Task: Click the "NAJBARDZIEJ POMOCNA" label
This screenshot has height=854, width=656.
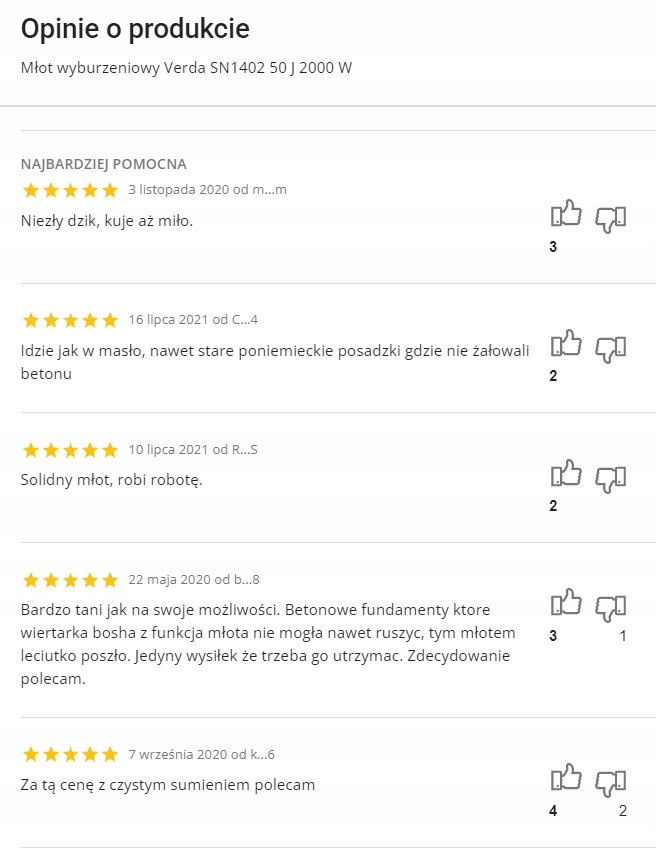Action: point(104,164)
